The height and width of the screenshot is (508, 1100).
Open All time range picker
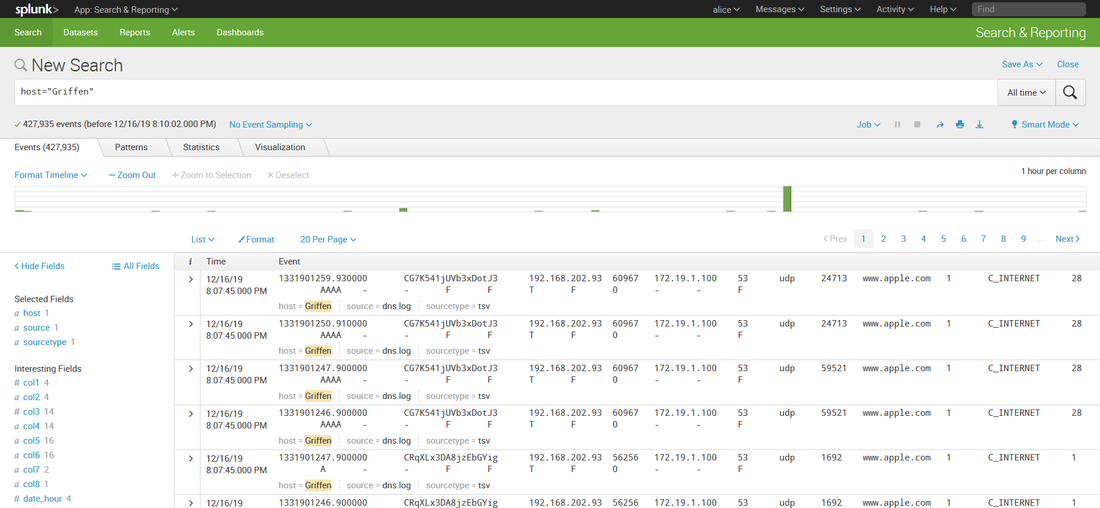[x=1026, y=93]
